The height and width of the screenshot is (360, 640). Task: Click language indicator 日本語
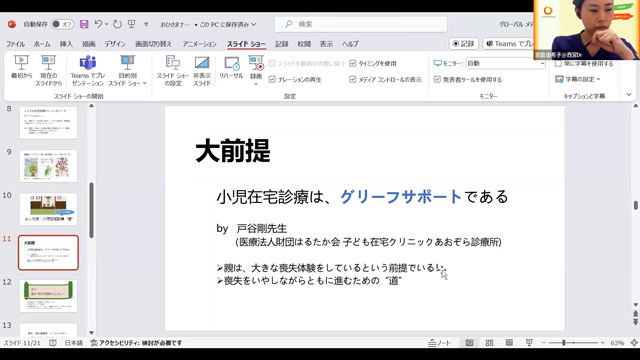pos(73,343)
